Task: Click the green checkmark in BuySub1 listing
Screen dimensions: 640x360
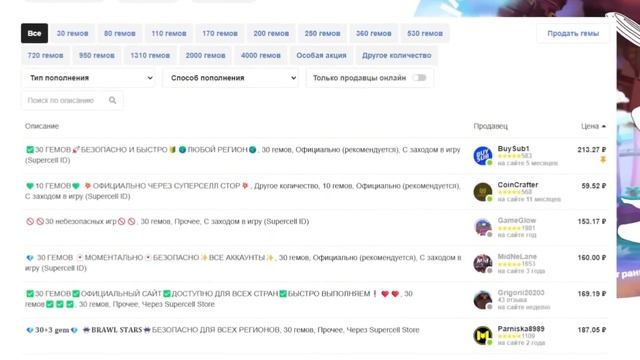Action: click(x=30, y=150)
